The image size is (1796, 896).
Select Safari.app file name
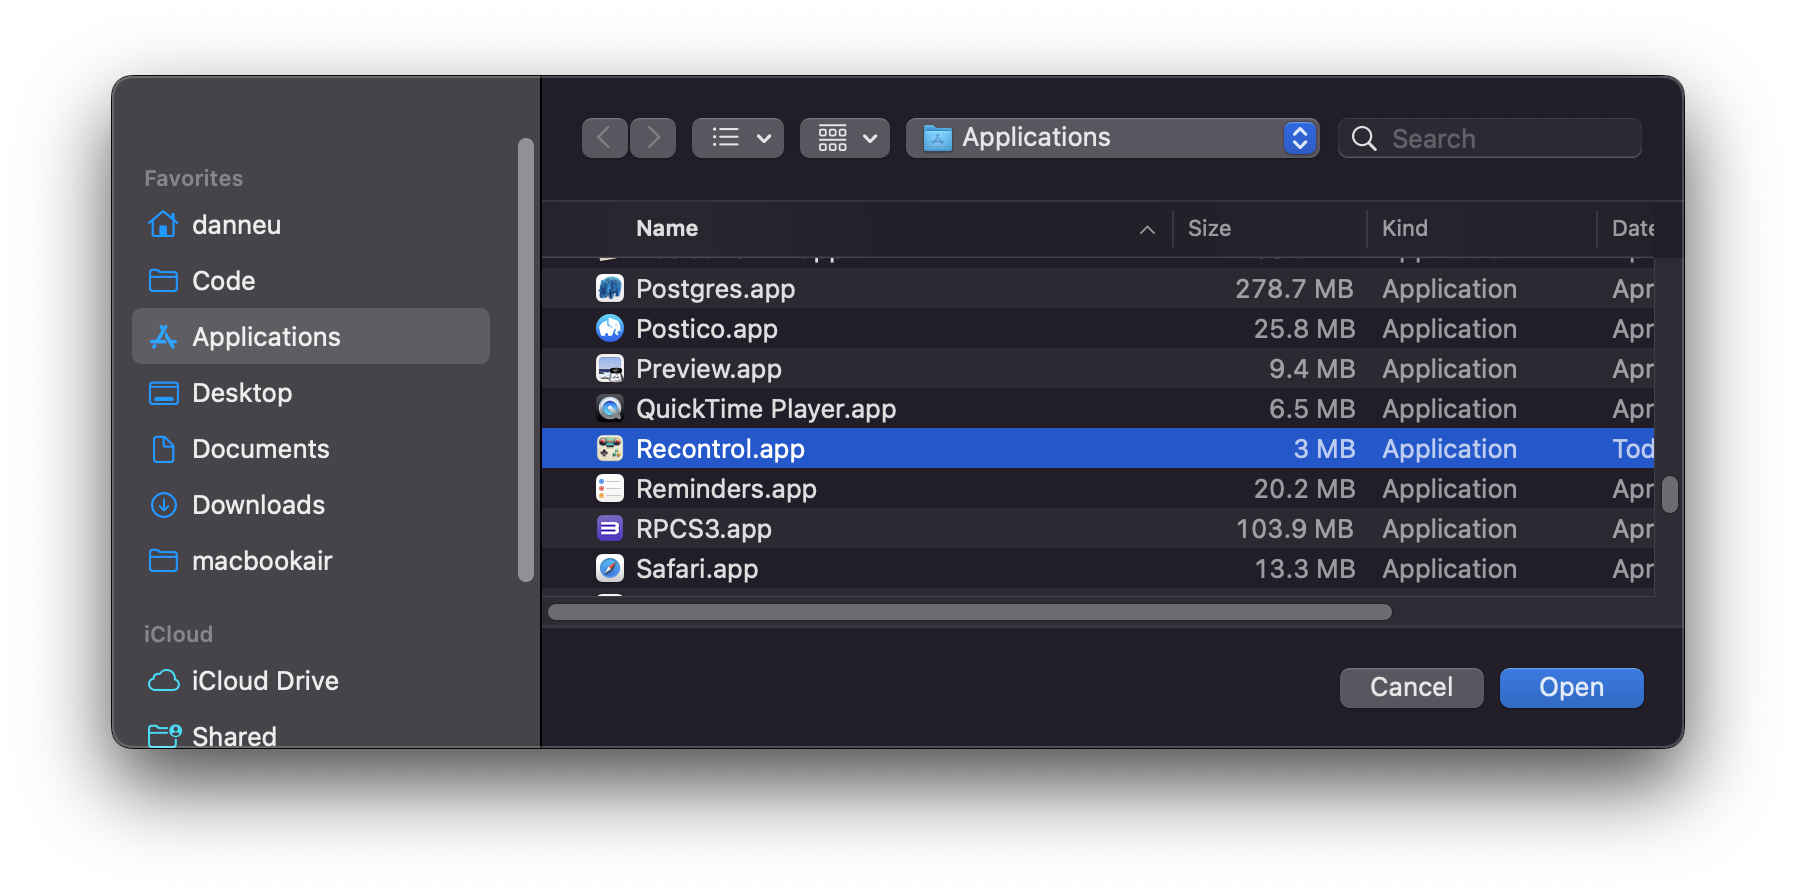(x=697, y=569)
